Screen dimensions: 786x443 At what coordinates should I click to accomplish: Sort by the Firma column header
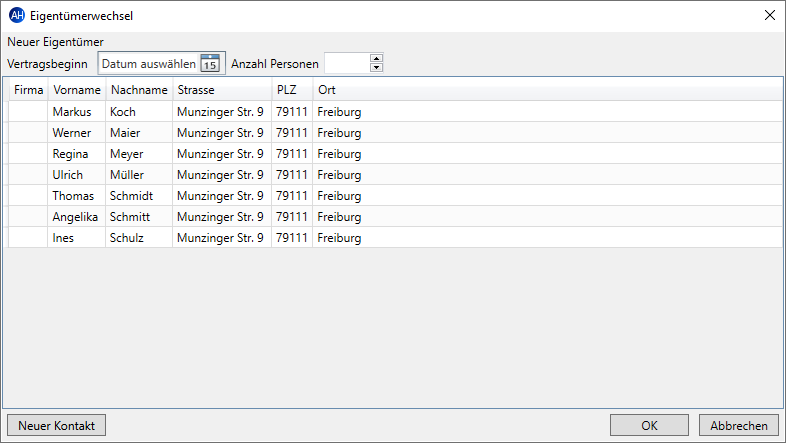click(x=28, y=90)
